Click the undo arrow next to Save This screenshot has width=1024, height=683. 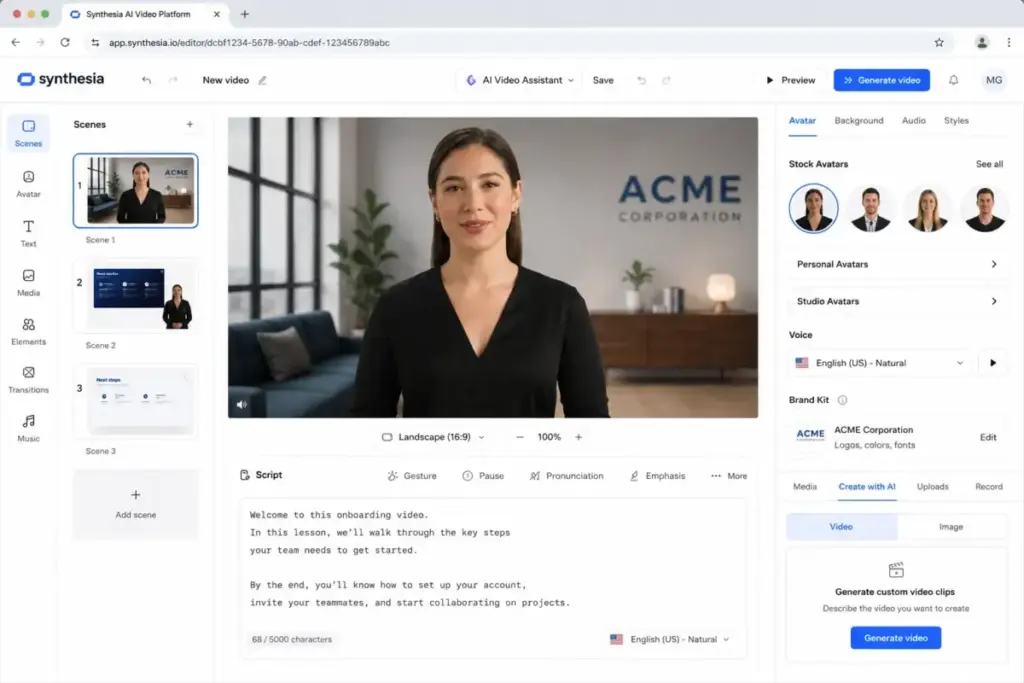[x=641, y=80]
